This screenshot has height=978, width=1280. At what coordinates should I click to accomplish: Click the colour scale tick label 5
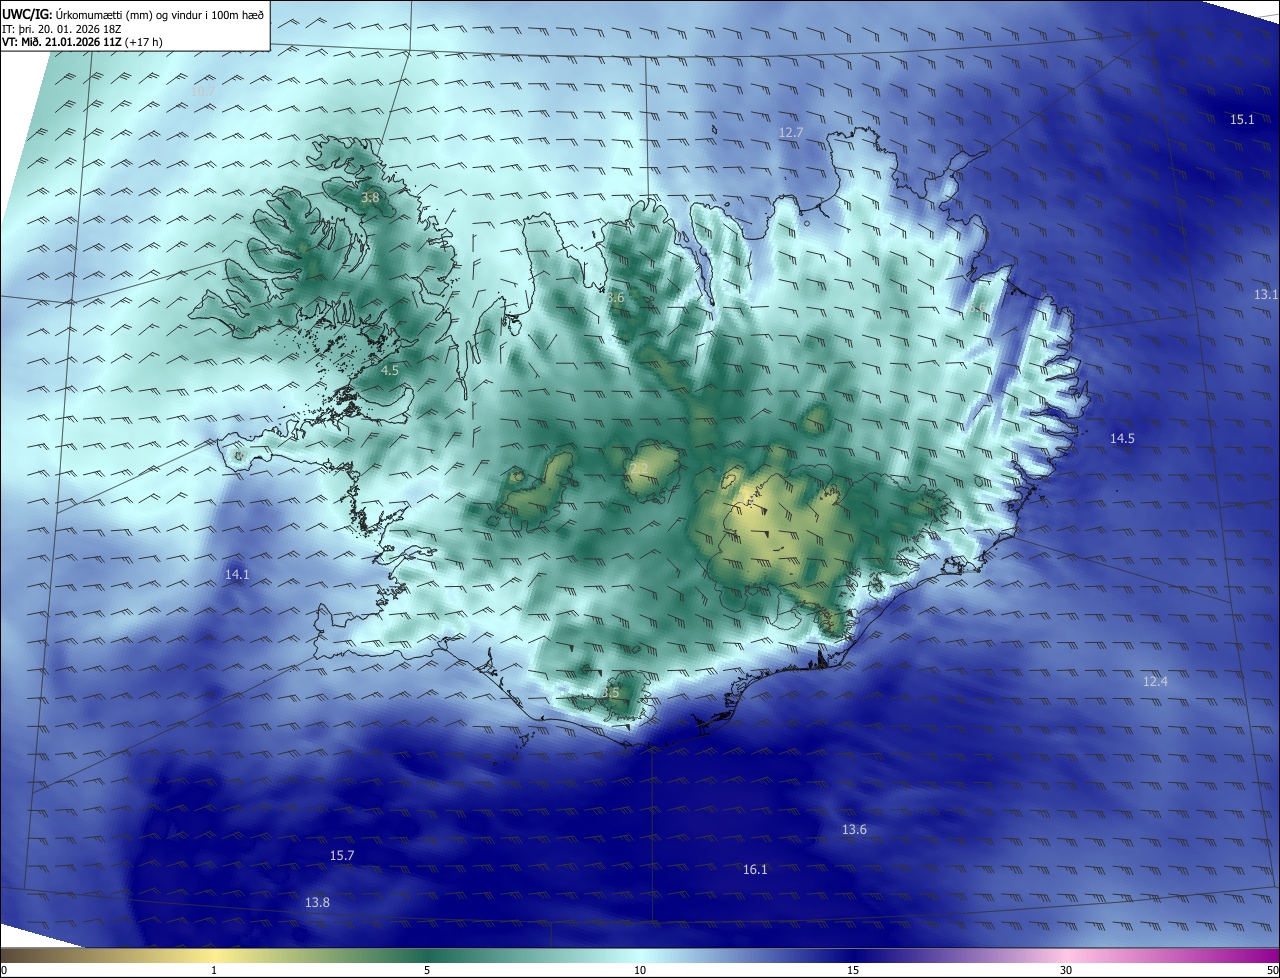tap(427, 970)
